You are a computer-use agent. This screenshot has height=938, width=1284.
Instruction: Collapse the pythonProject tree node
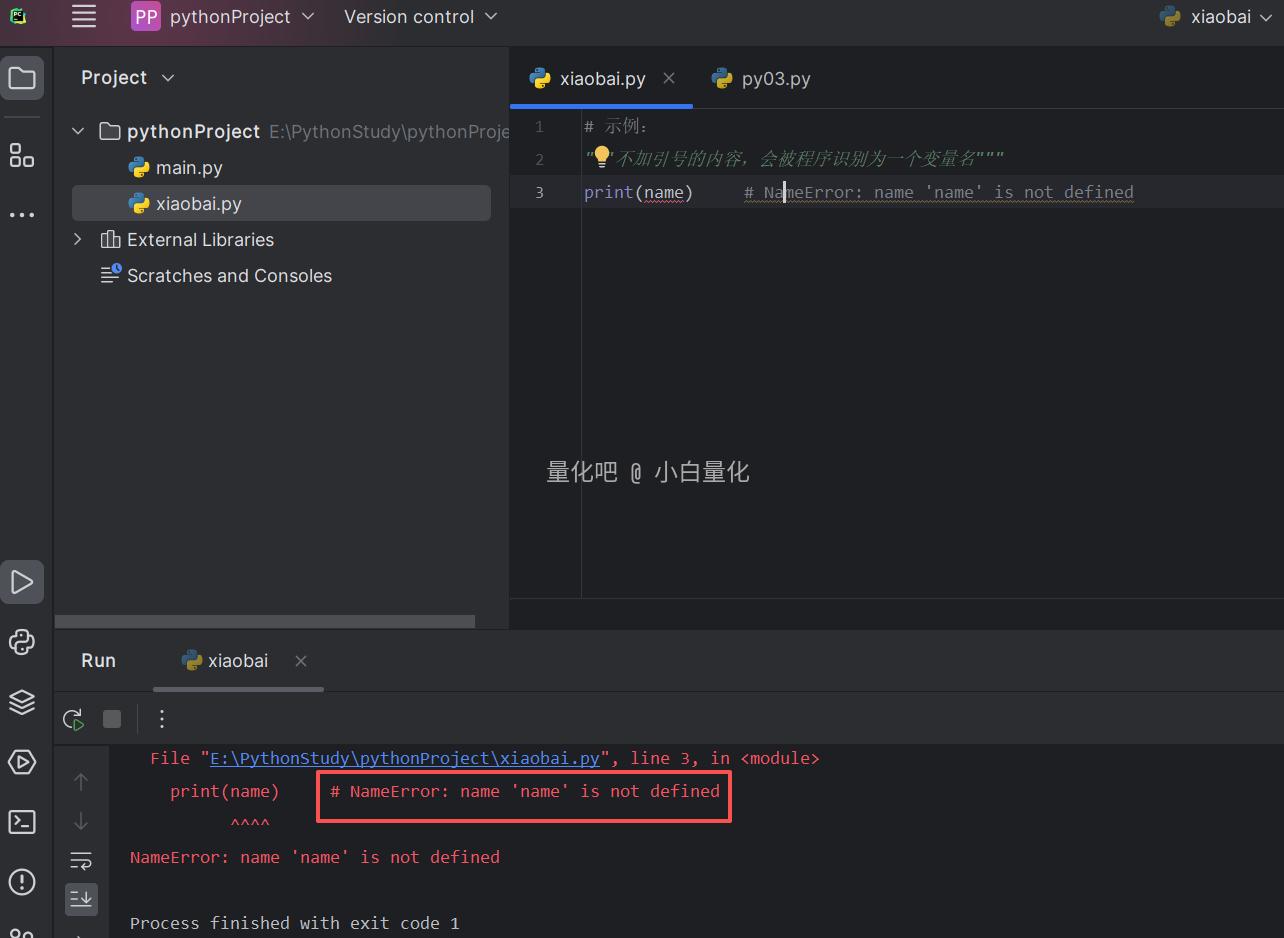pyautogui.click(x=78, y=132)
